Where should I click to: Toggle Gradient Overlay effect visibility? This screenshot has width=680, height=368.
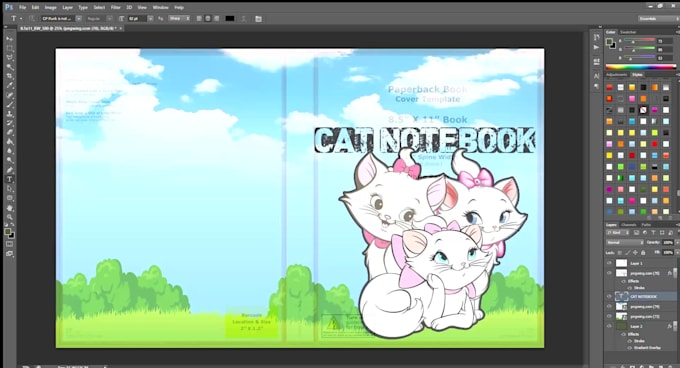coord(630,348)
